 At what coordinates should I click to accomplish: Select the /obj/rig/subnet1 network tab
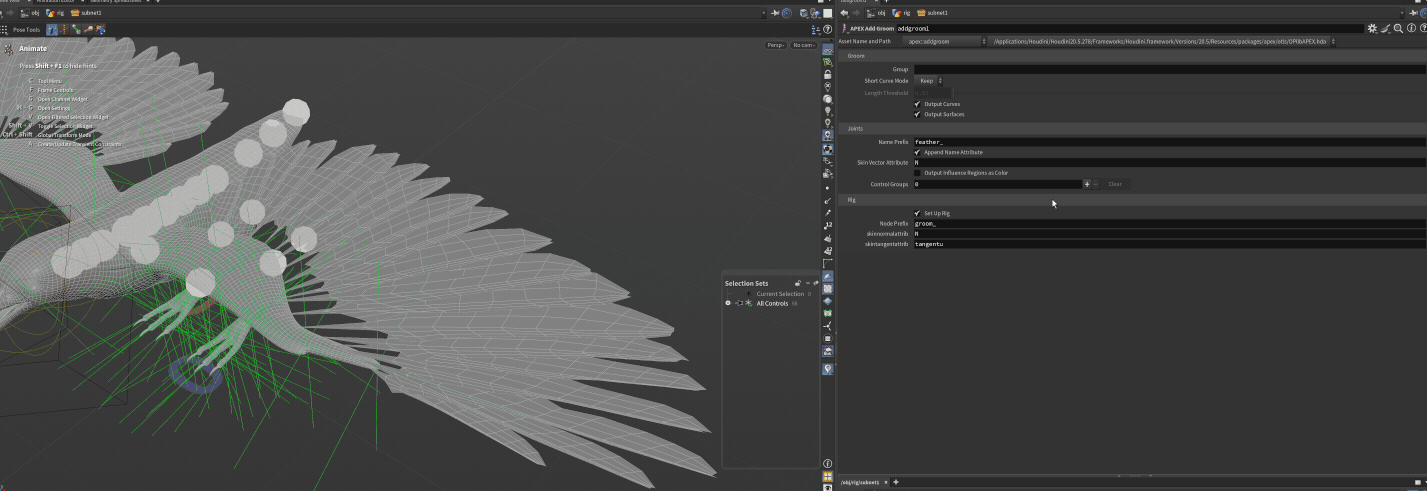pos(860,482)
